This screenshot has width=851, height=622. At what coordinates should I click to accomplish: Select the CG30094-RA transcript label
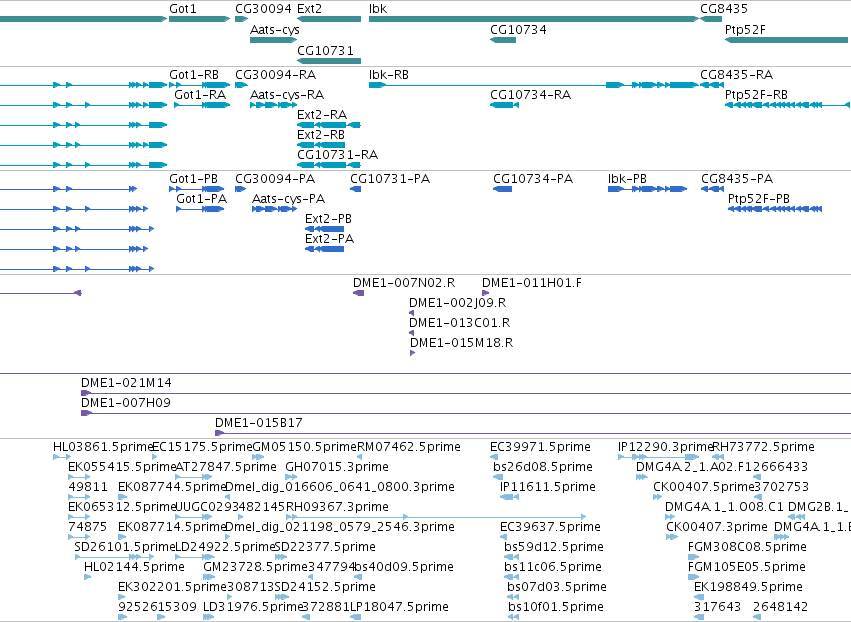pyautogui.click(x=275, y=75)
